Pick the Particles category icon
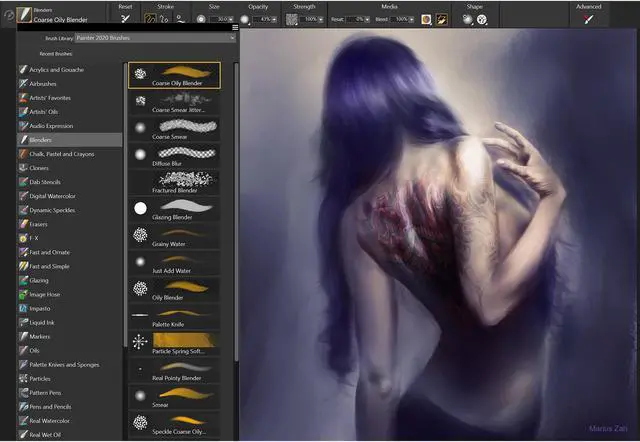 23,378
